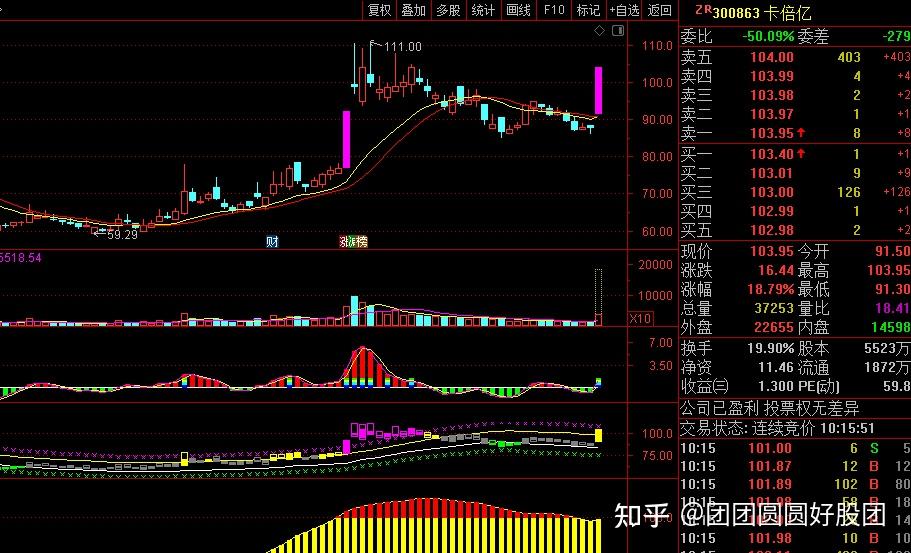Add the stock with +自选
The height and width of the screenshot is (553, 911).
pos(624,10)
